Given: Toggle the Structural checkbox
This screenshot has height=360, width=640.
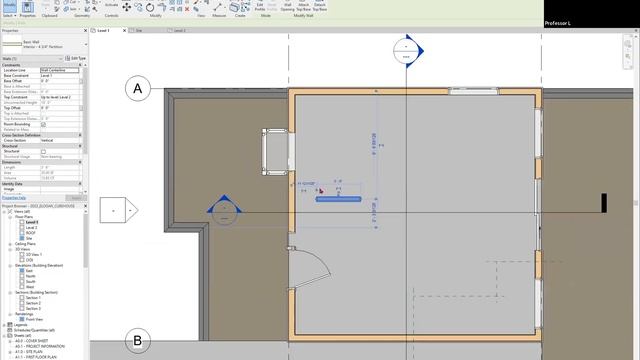Looking at the screenshot, I should click(x=43, y=151).
